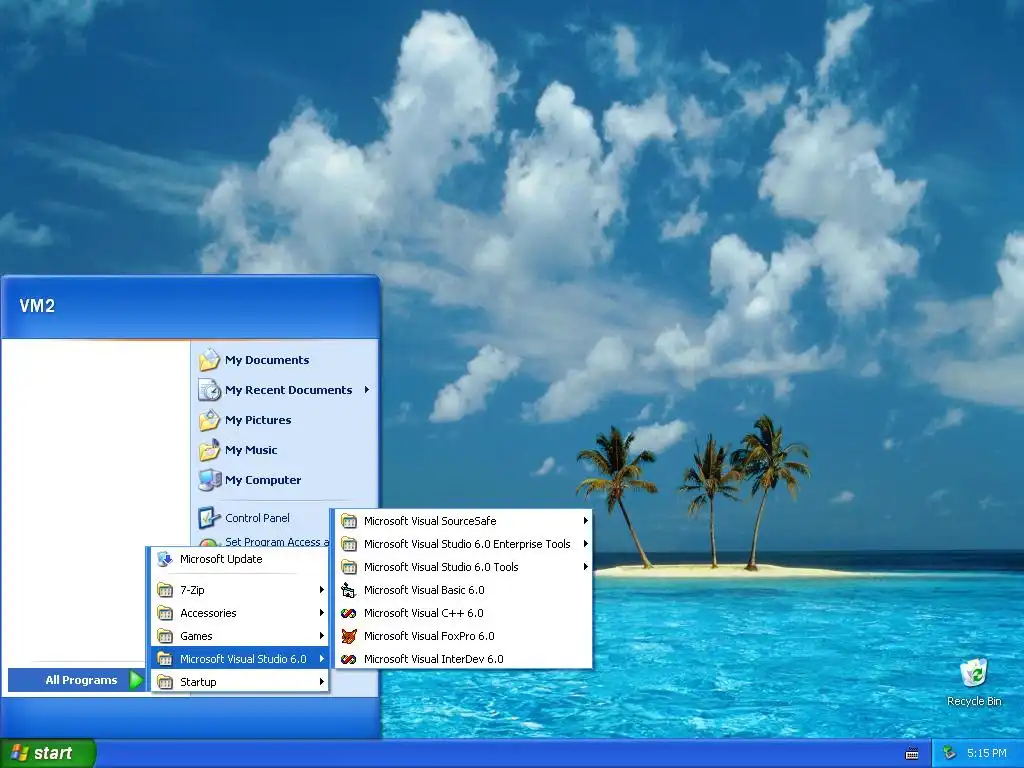The height and width of the screenshot is (768, 1024).
Task: Click the Games text label
Action: [x=196, y=636]
